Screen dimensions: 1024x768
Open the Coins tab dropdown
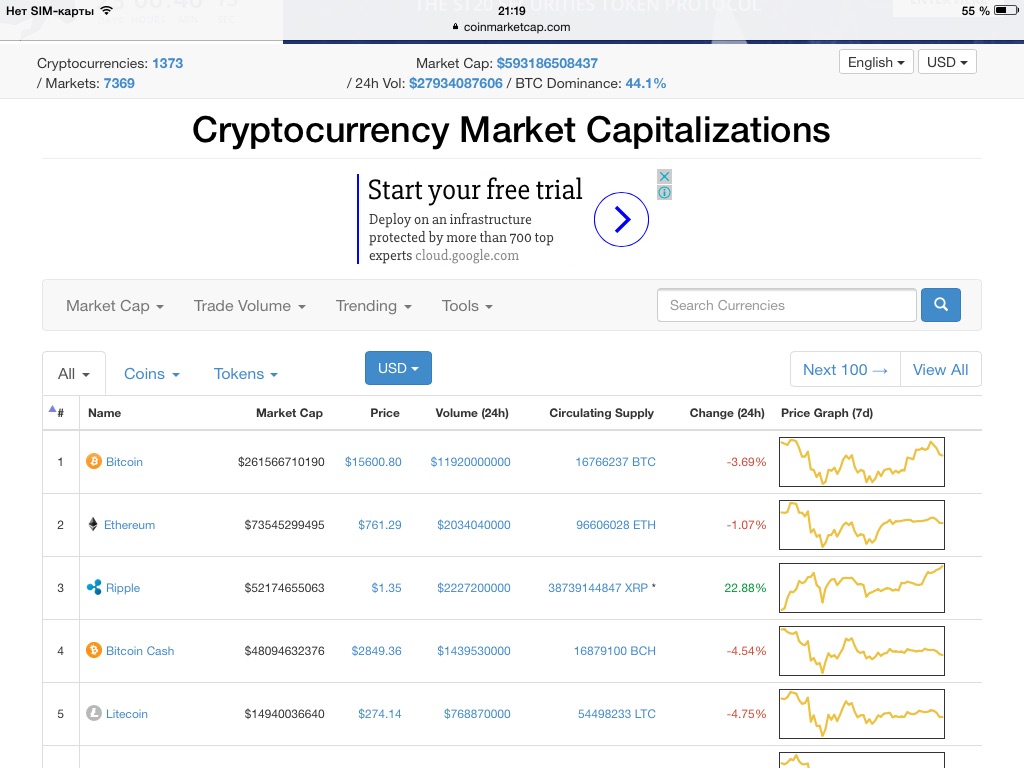(152, 374)
